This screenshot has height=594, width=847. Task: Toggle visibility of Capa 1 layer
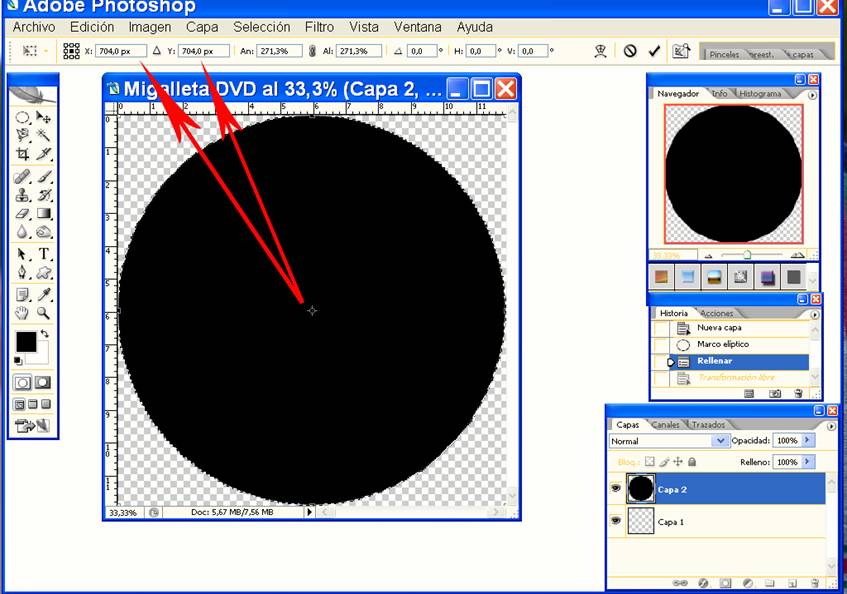pos(615,522)
